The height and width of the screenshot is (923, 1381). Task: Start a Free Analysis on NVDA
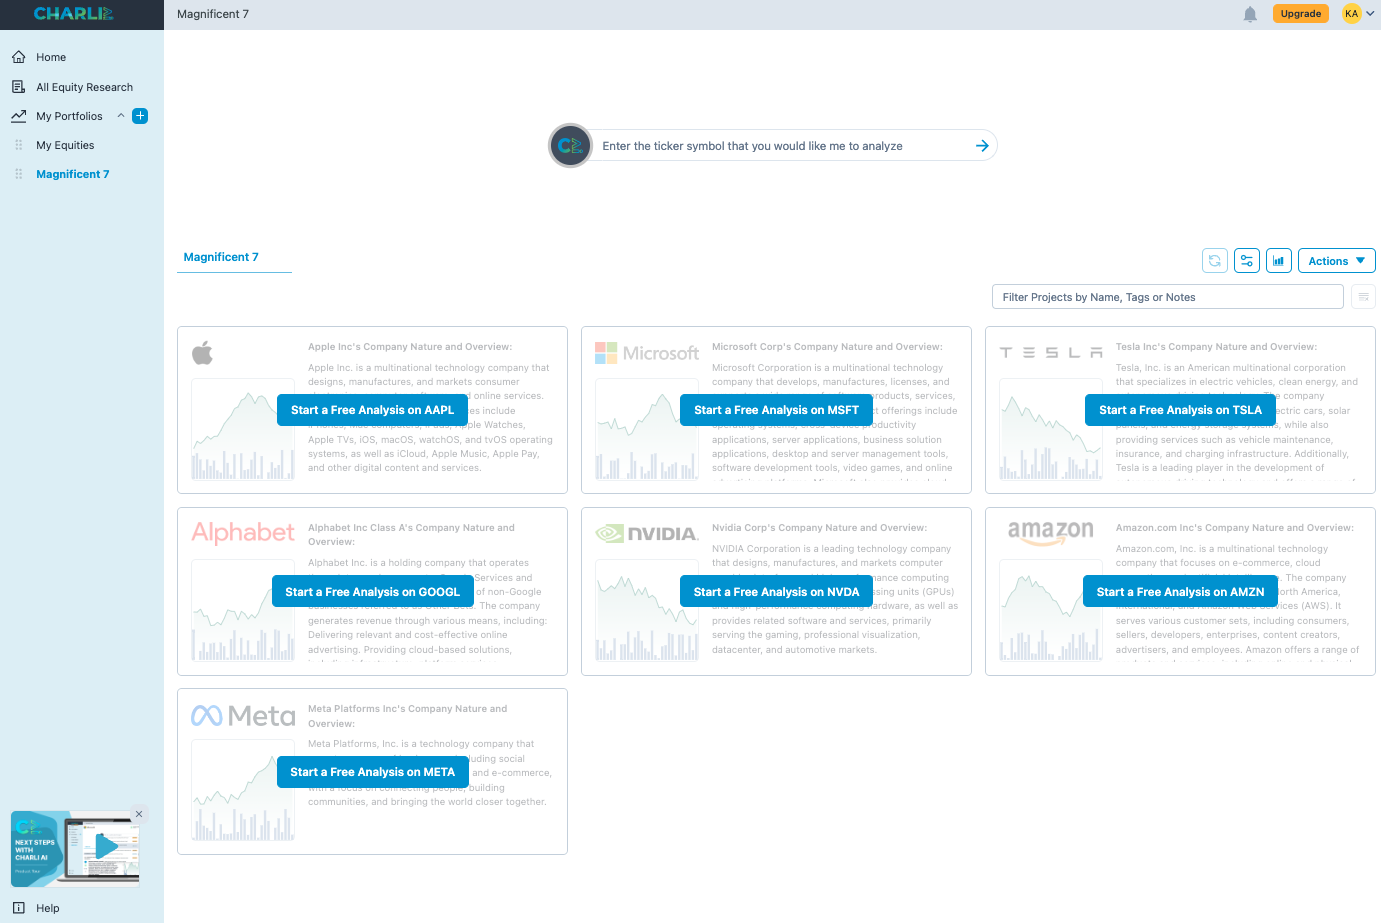(776, 592)
